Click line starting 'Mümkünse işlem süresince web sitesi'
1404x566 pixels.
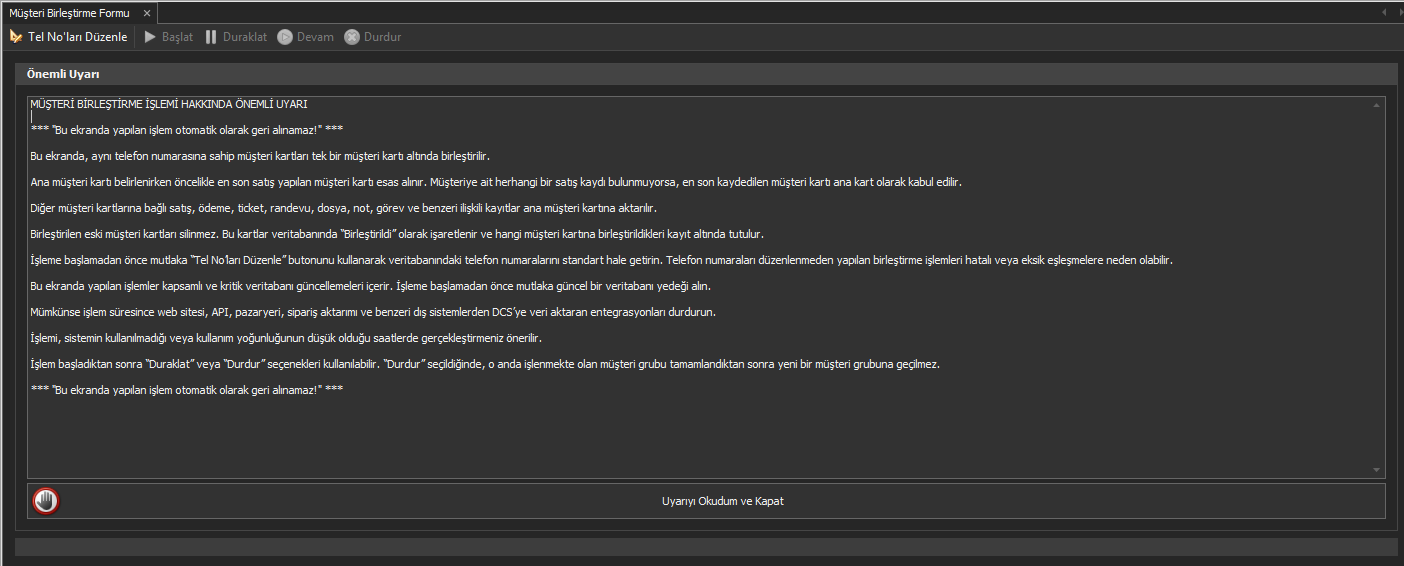coord(373,312)
